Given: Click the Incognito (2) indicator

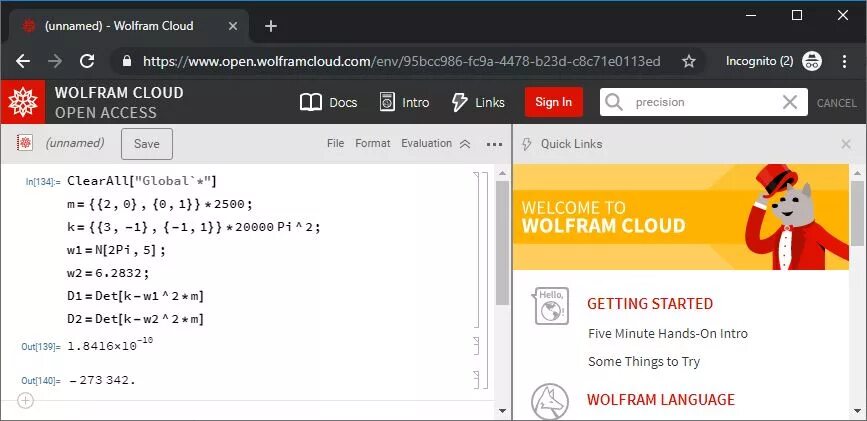Looking at the screenshot, I should click(774, 61).
